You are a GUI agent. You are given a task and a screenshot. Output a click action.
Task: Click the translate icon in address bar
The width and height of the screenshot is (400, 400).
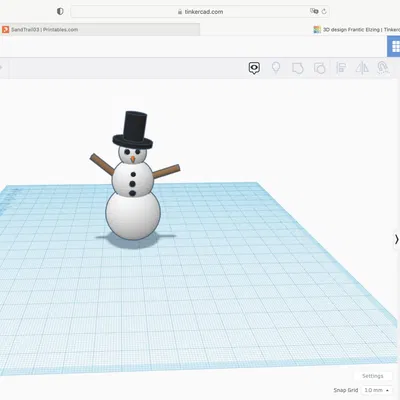tap(314, 11)
